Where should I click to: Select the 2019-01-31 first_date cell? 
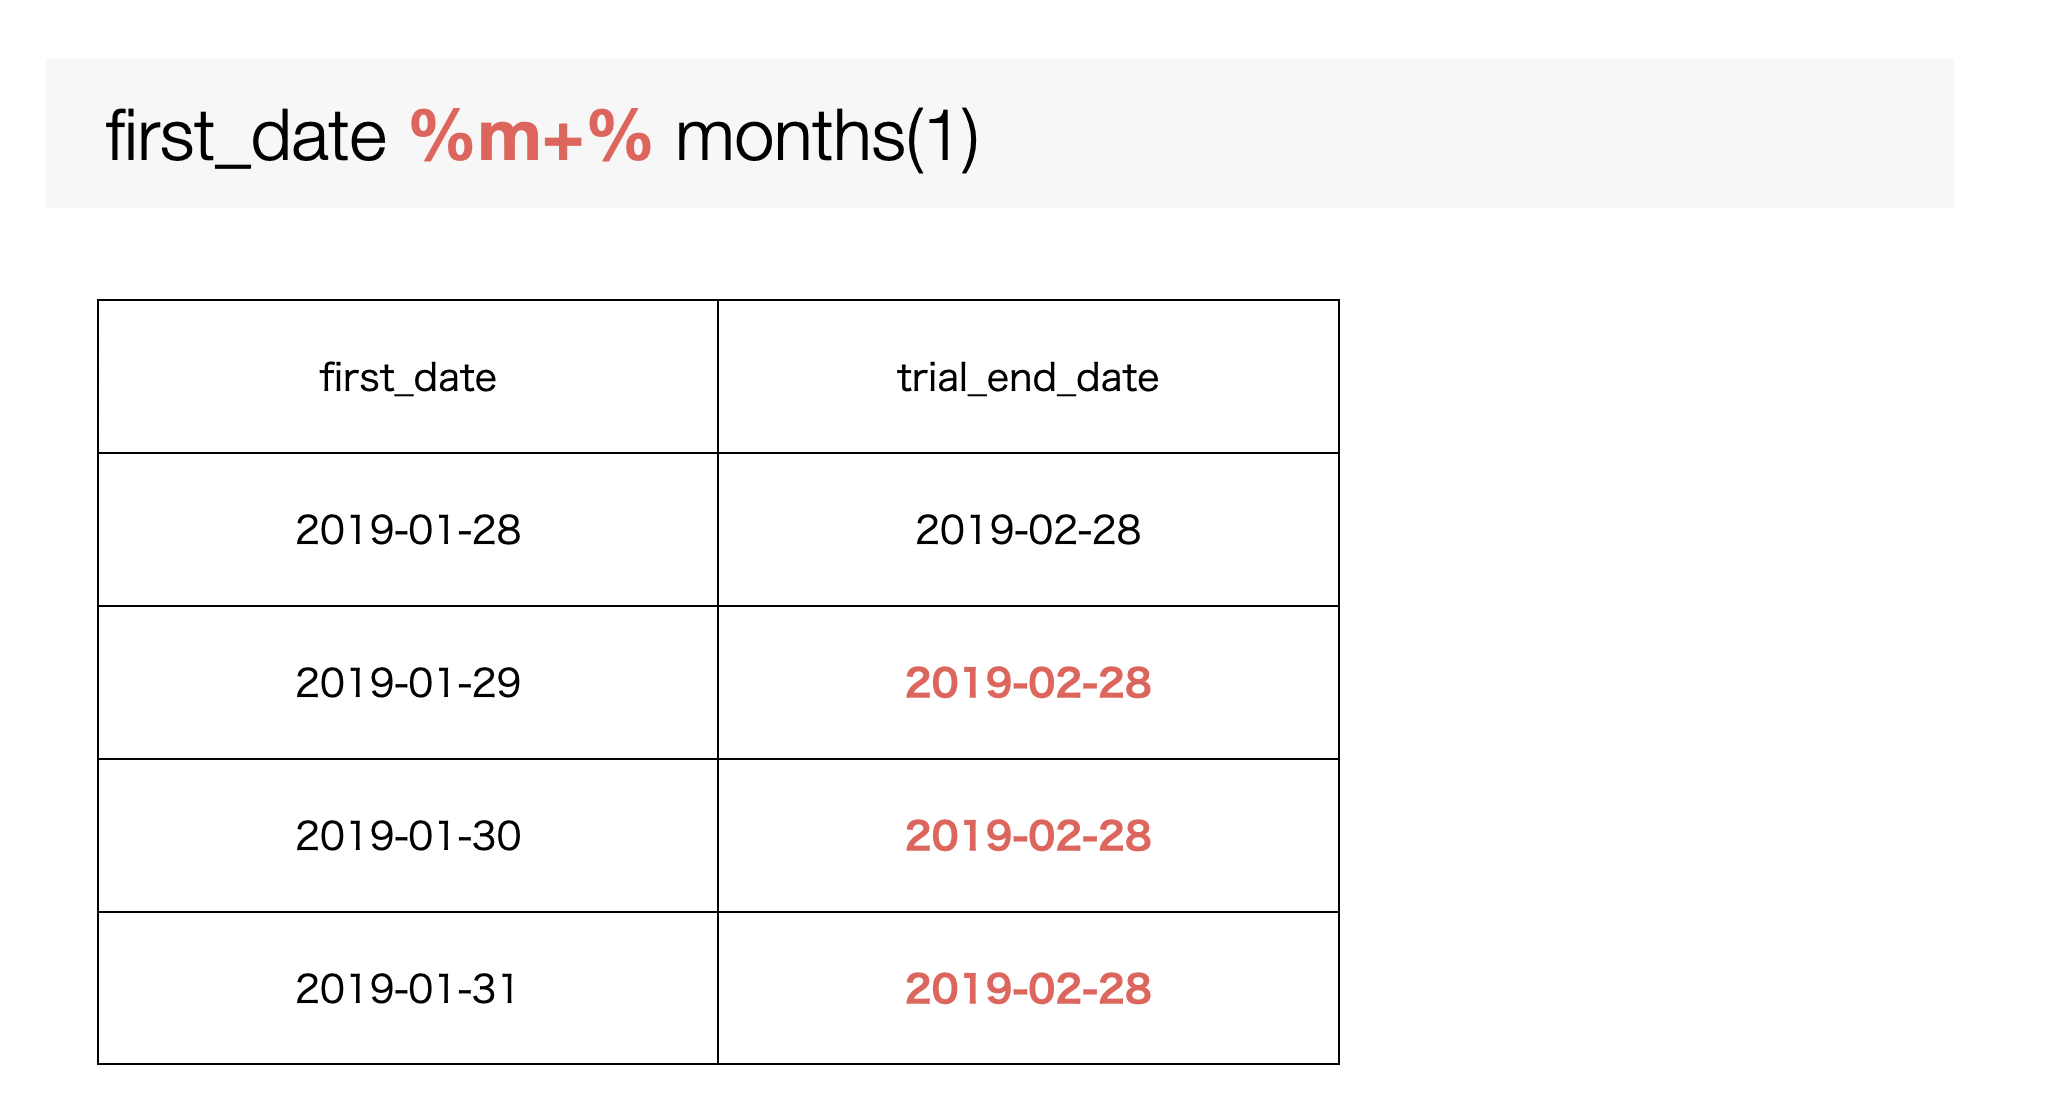[408, 989]
